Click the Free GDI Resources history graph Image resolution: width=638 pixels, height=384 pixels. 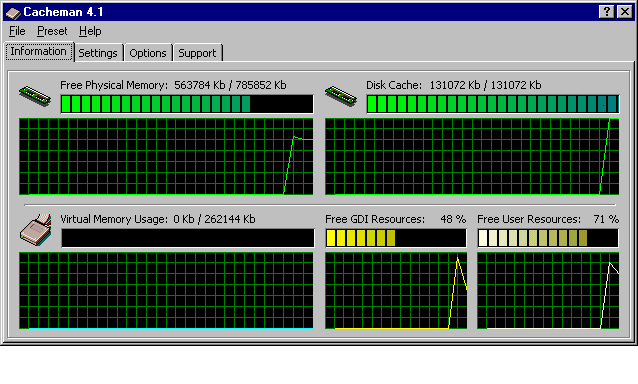pos(396,290)
